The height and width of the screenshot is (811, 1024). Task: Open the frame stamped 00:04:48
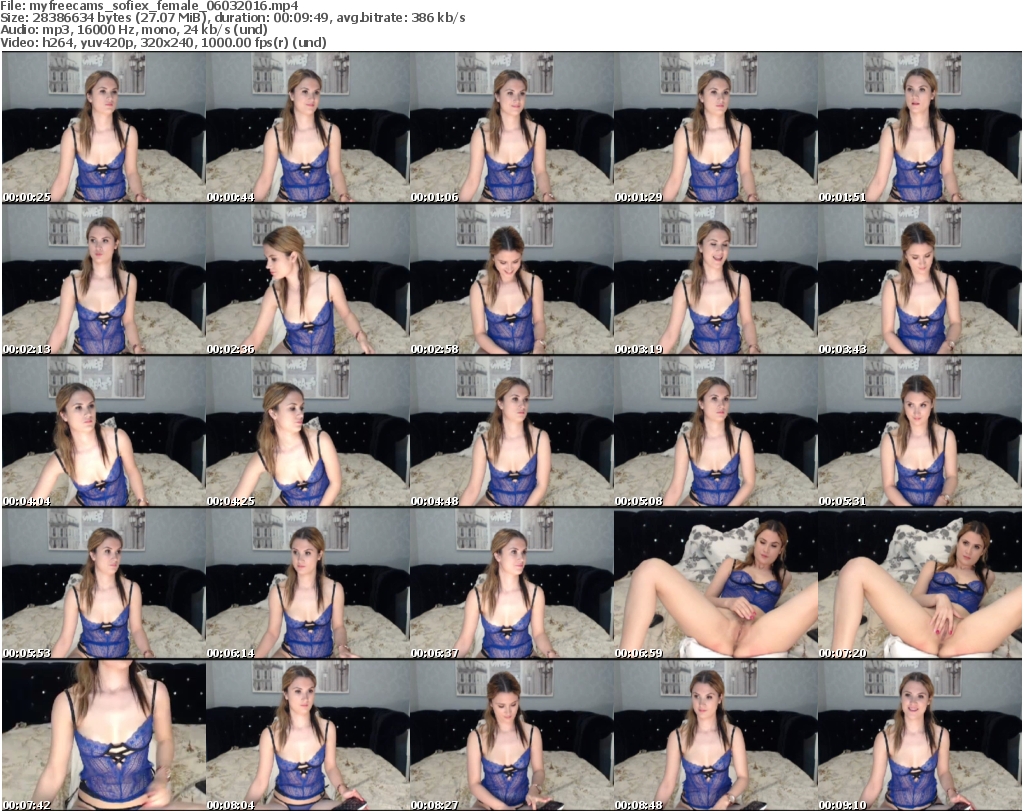coord(511,432)
